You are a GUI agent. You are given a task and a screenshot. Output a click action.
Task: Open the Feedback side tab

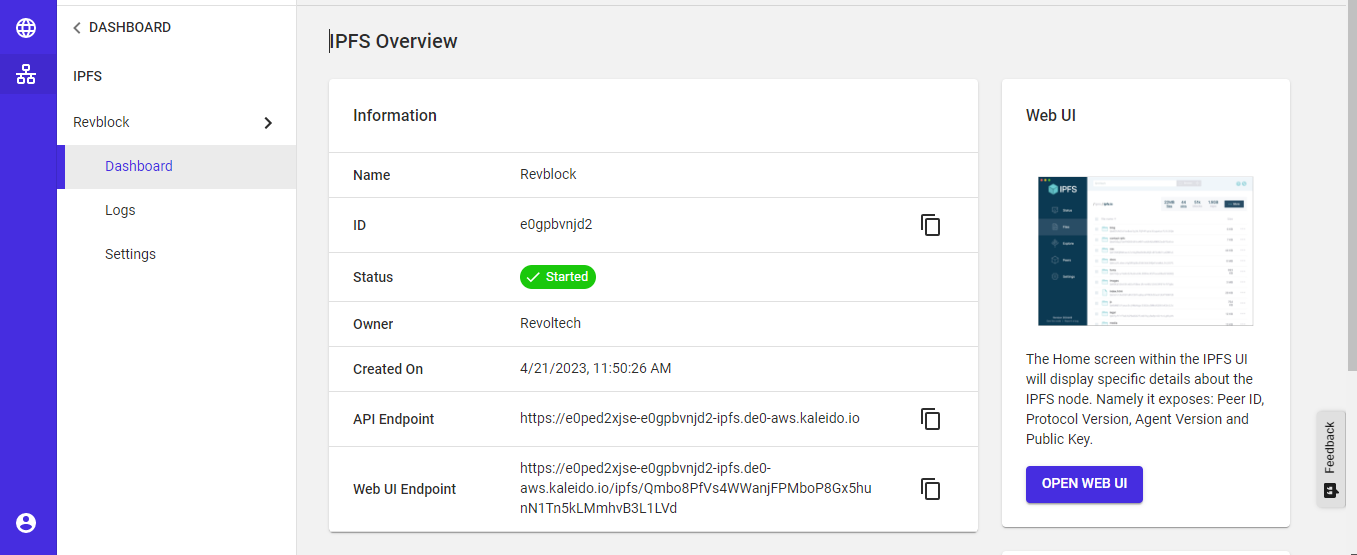point(1330,459)
